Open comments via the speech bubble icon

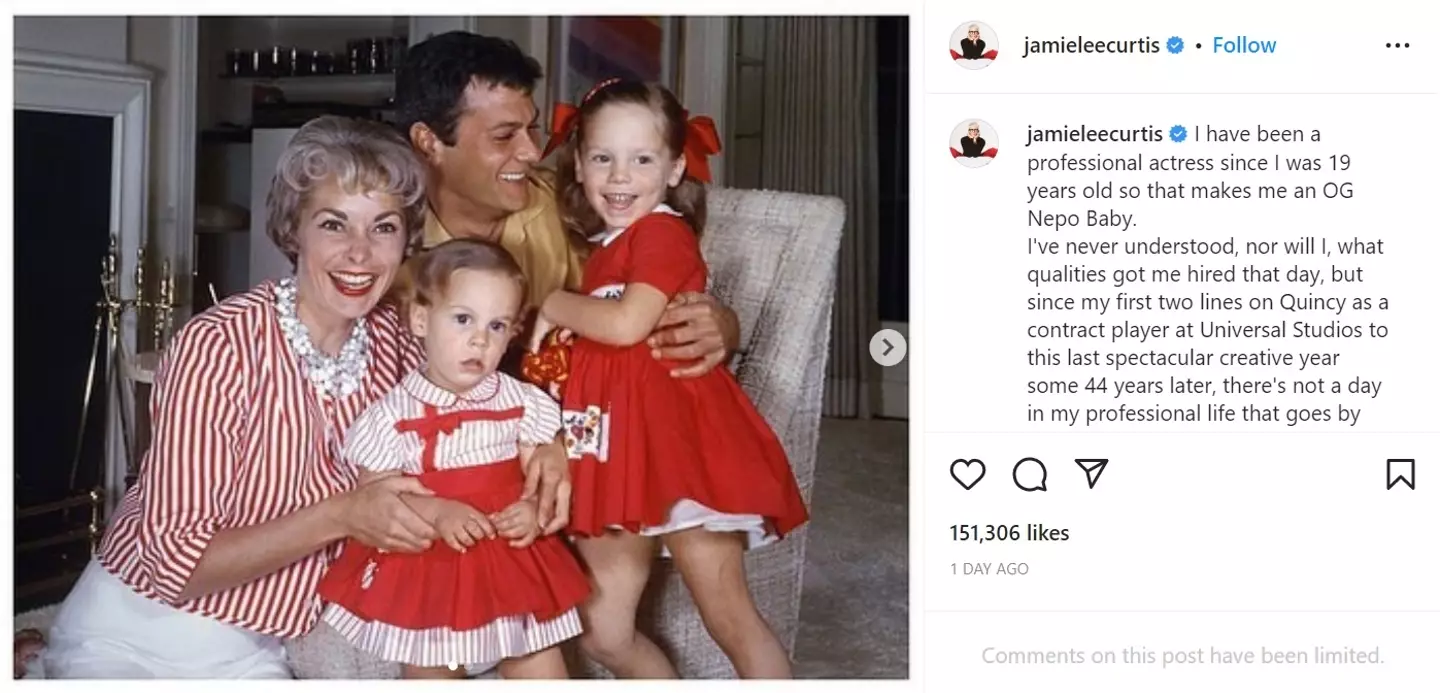pos(1029,474)
